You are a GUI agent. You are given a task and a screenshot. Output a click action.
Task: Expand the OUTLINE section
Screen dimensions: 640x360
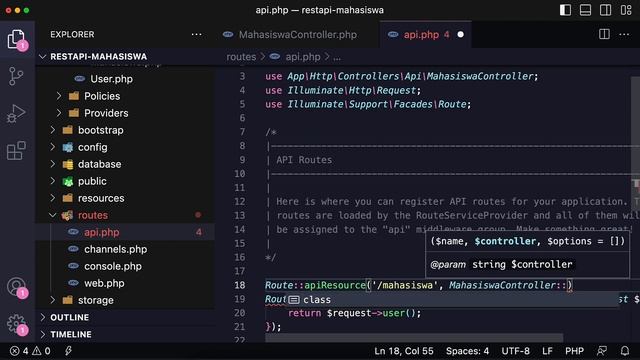pos(69,317)
